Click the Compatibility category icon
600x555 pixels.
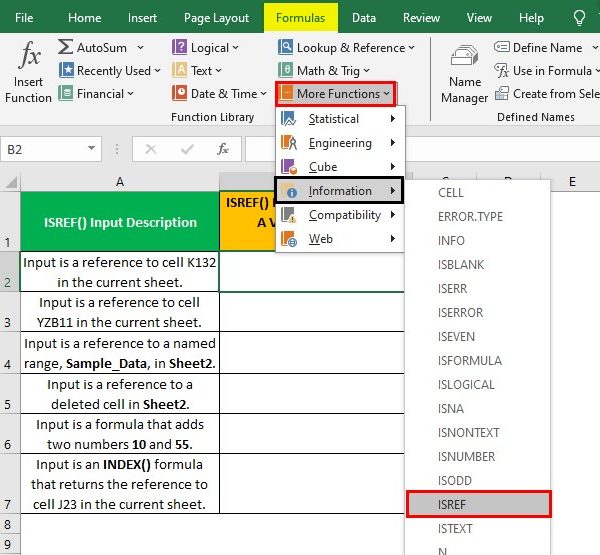289,215
